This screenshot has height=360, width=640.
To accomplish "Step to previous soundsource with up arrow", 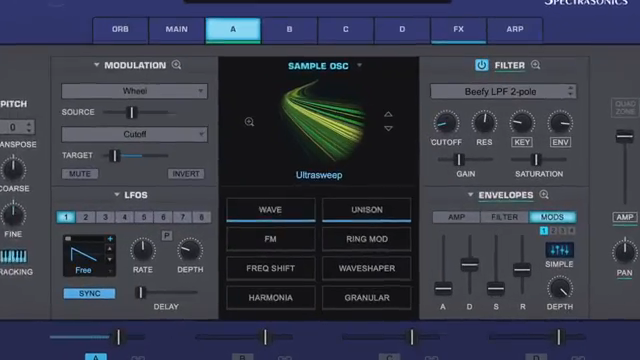I will click(x=388, y=114).
